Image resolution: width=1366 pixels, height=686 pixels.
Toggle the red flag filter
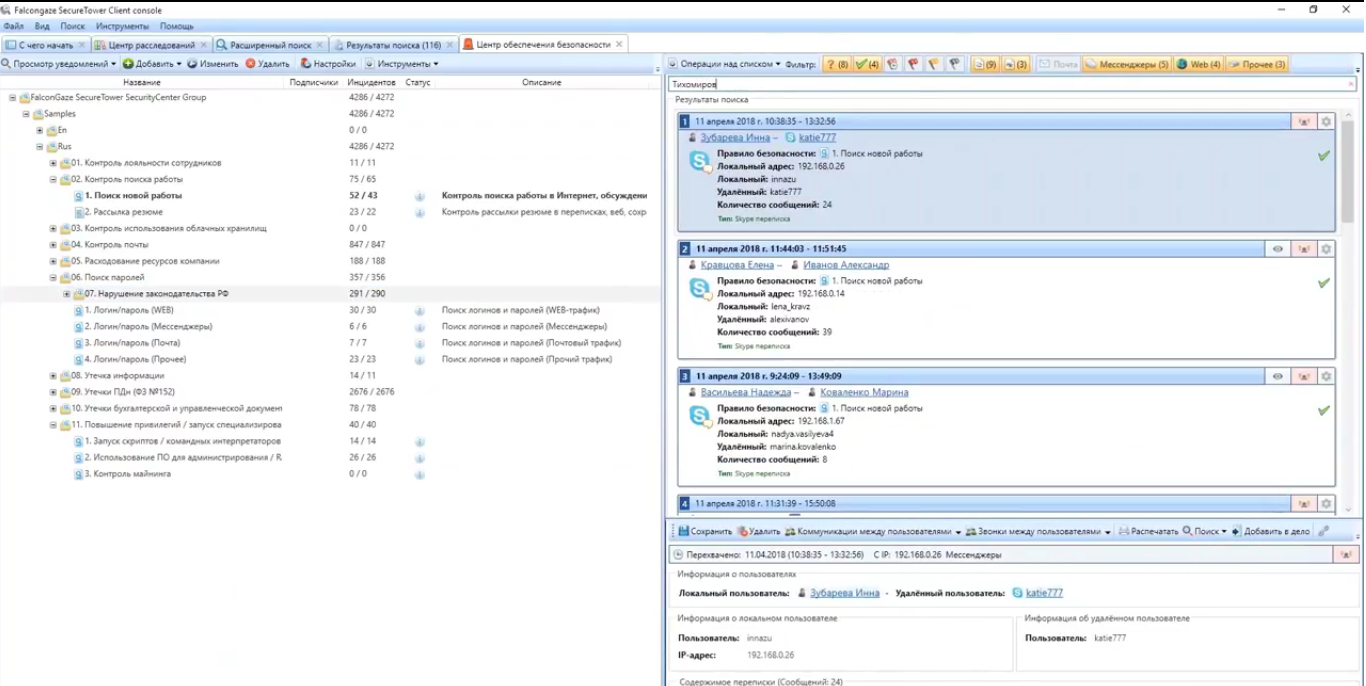(913, 64)
